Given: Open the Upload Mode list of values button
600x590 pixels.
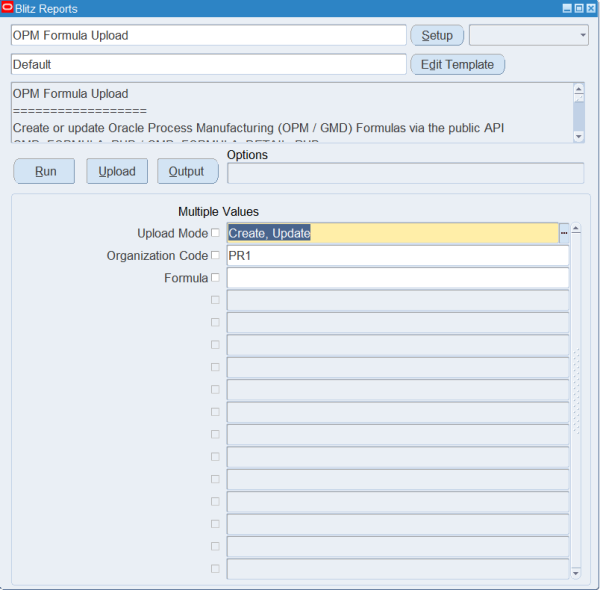Looking at the screenshot, I should pyautogui.click(x=564, y=233).
